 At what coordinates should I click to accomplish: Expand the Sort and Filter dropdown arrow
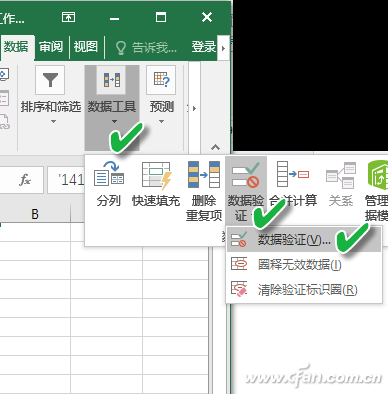point(53,122)
